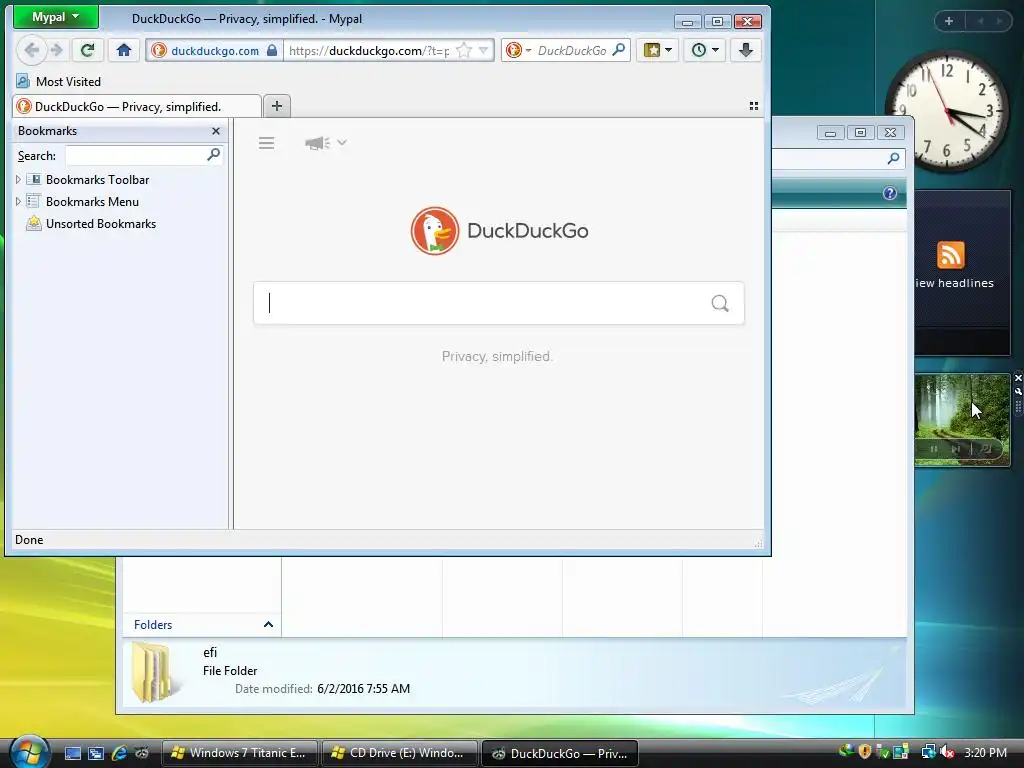The height and width of the screenshot is (768, 1024).
Task: Click the Windows Sidebar clock gadget
Action: [x=947, y=112]
